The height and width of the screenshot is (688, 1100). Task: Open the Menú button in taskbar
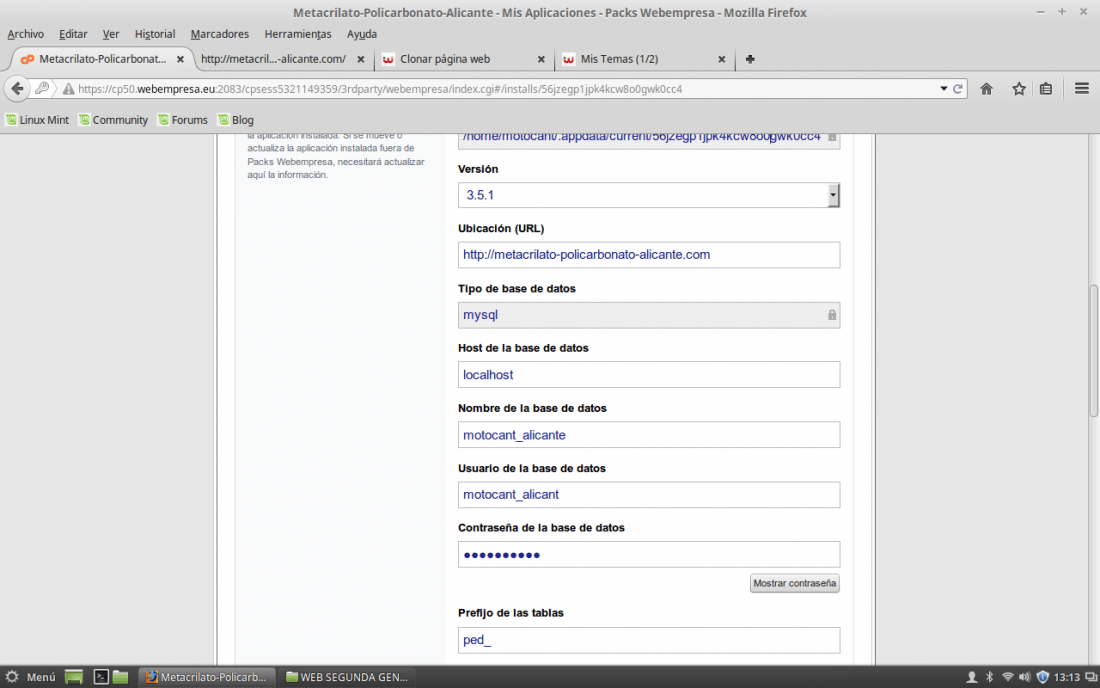point(31,677)
